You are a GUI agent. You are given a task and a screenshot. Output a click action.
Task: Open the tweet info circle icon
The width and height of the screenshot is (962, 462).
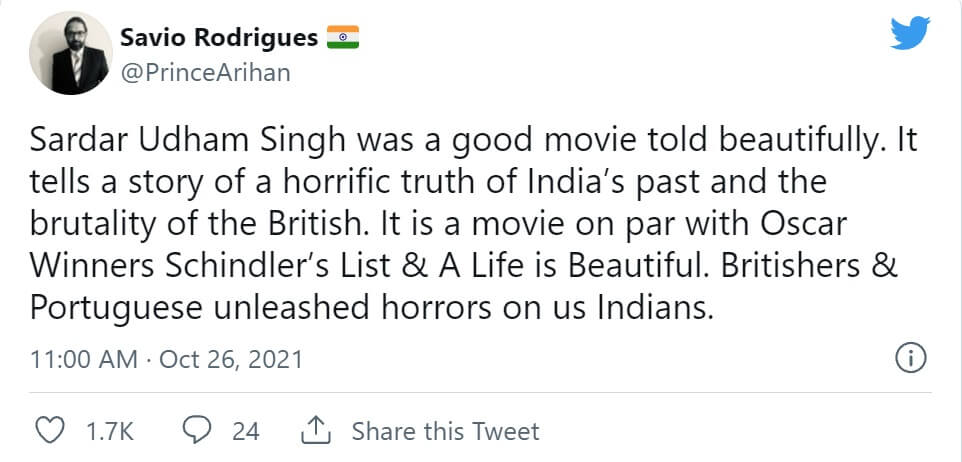tap(910, 358)
